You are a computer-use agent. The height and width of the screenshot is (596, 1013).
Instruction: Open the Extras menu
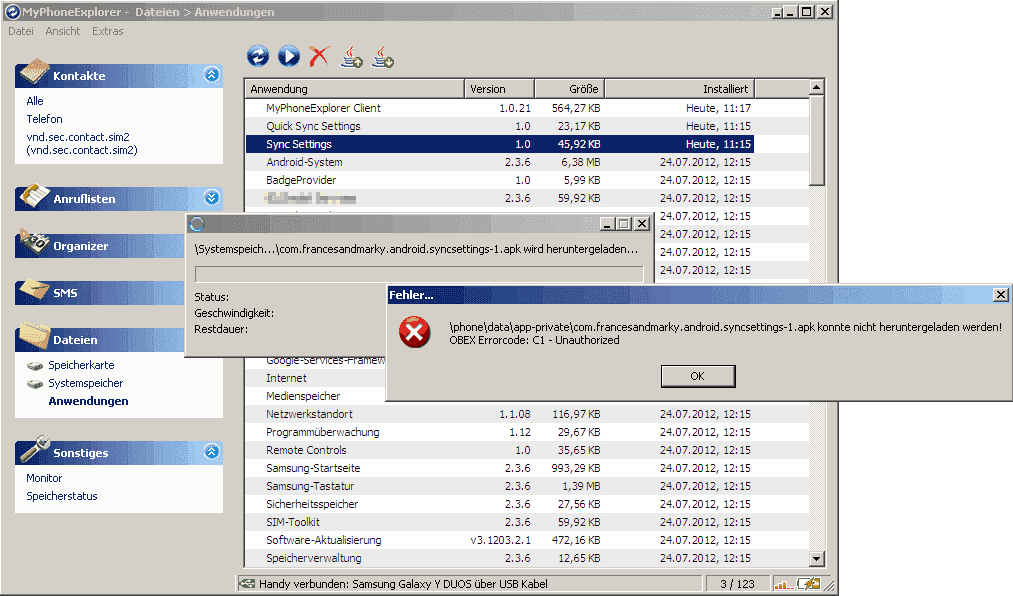(x=107, y=31)
